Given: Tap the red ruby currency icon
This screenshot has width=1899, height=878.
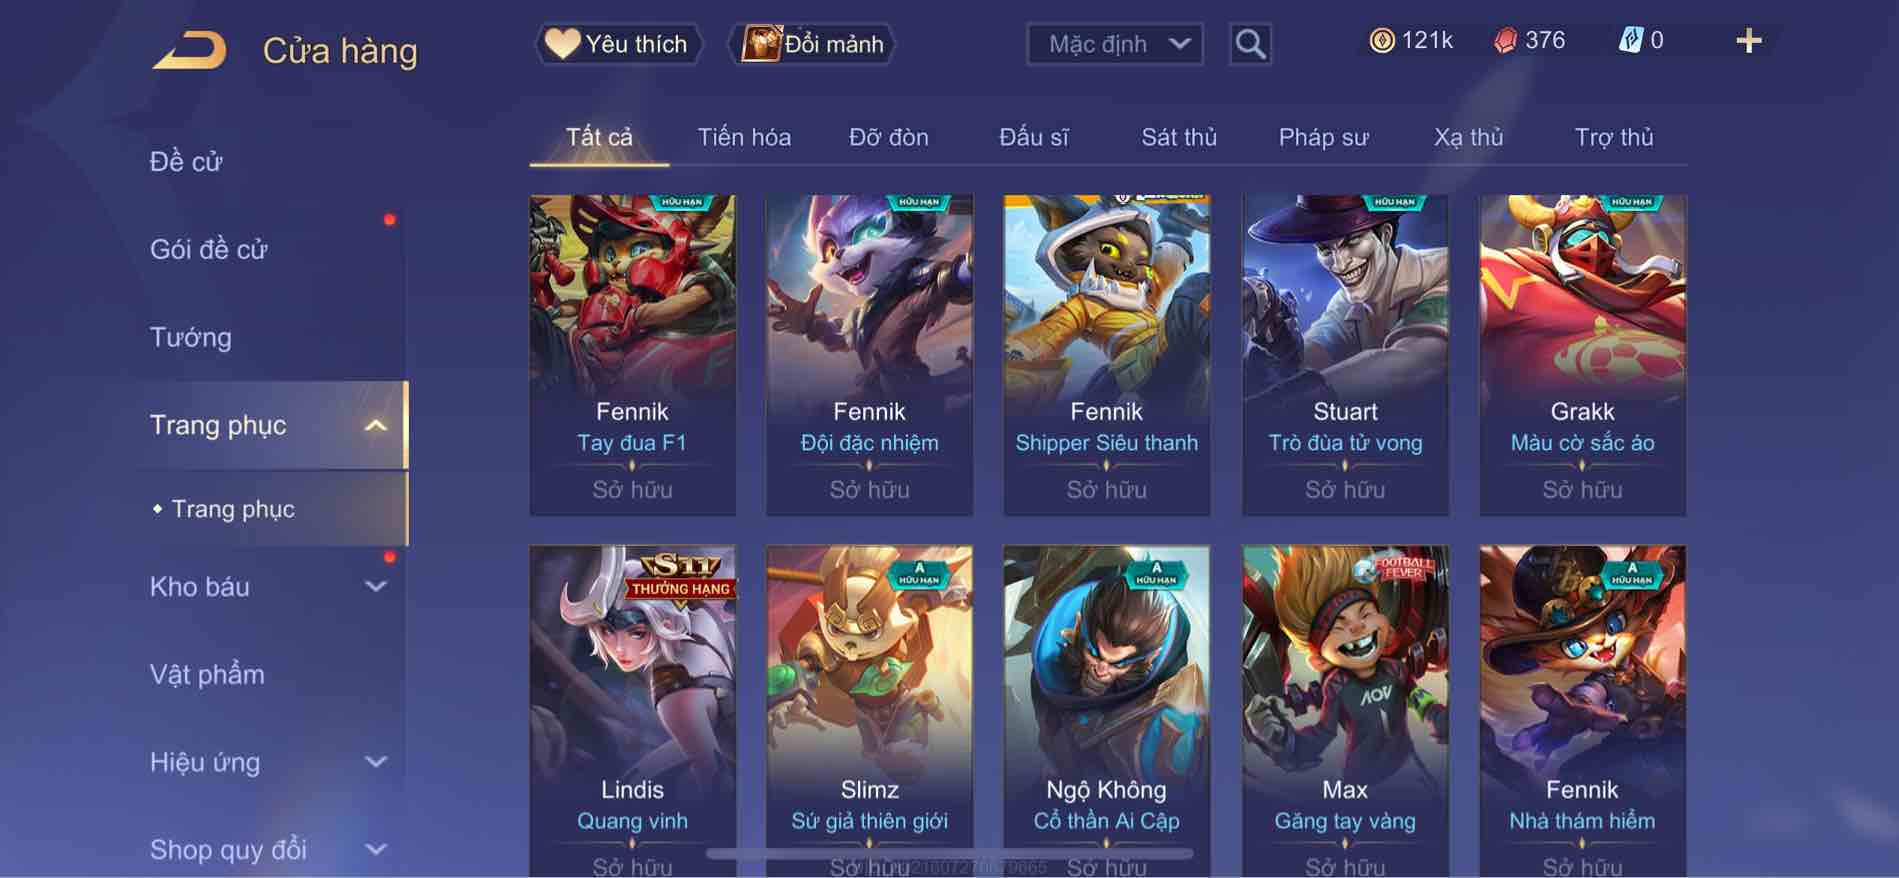Looking at the screenshot, I should (x=1505, y=41).
